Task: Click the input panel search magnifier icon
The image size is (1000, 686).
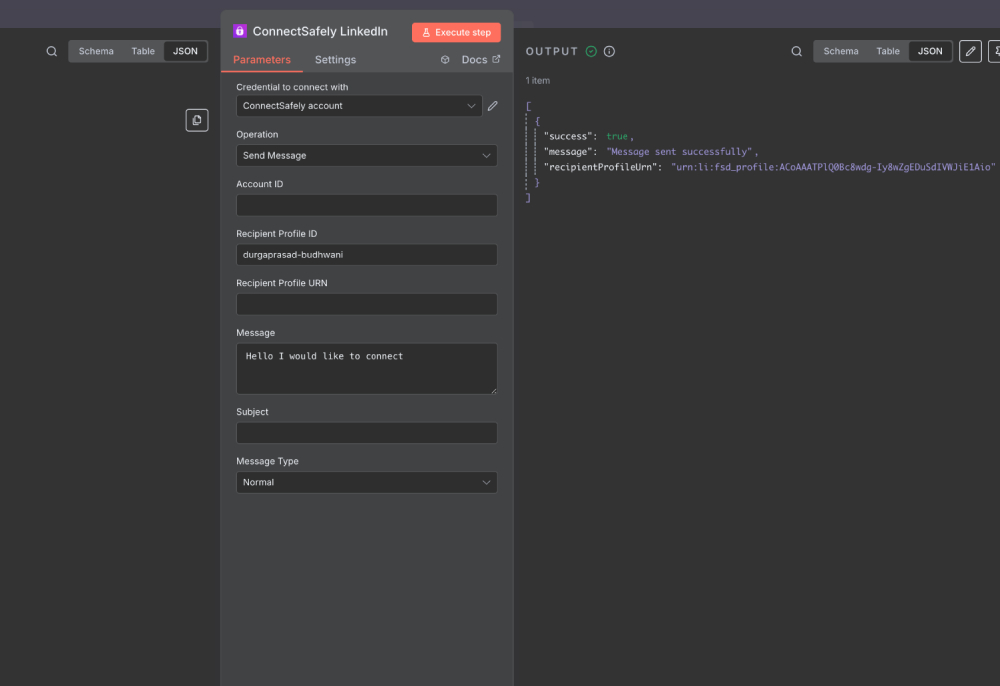Action: point(51,50)
